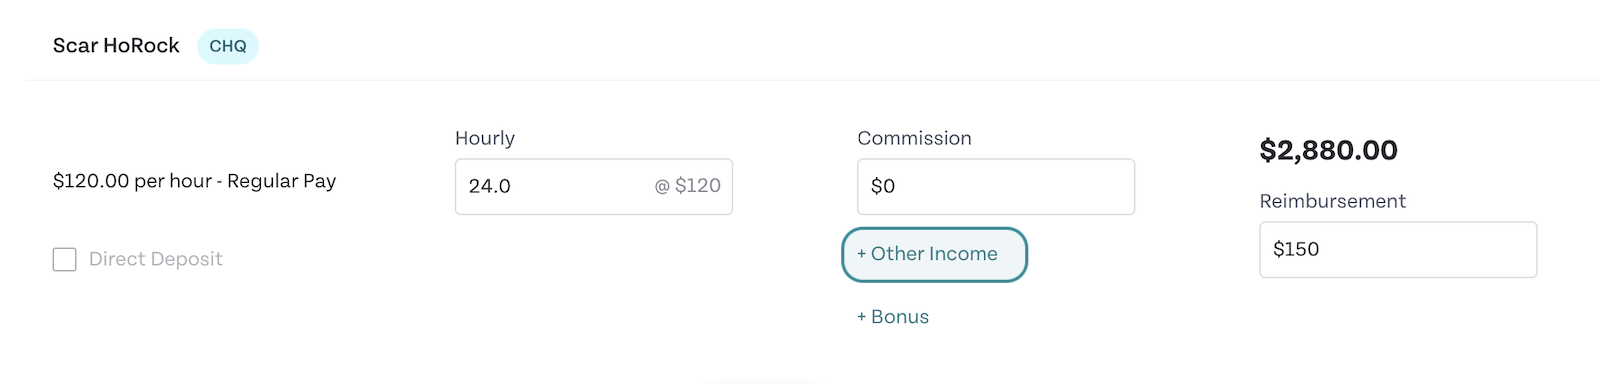Click the plus sign in Other Income
Screen dimensions: 1600x384
tap(862, 254)
